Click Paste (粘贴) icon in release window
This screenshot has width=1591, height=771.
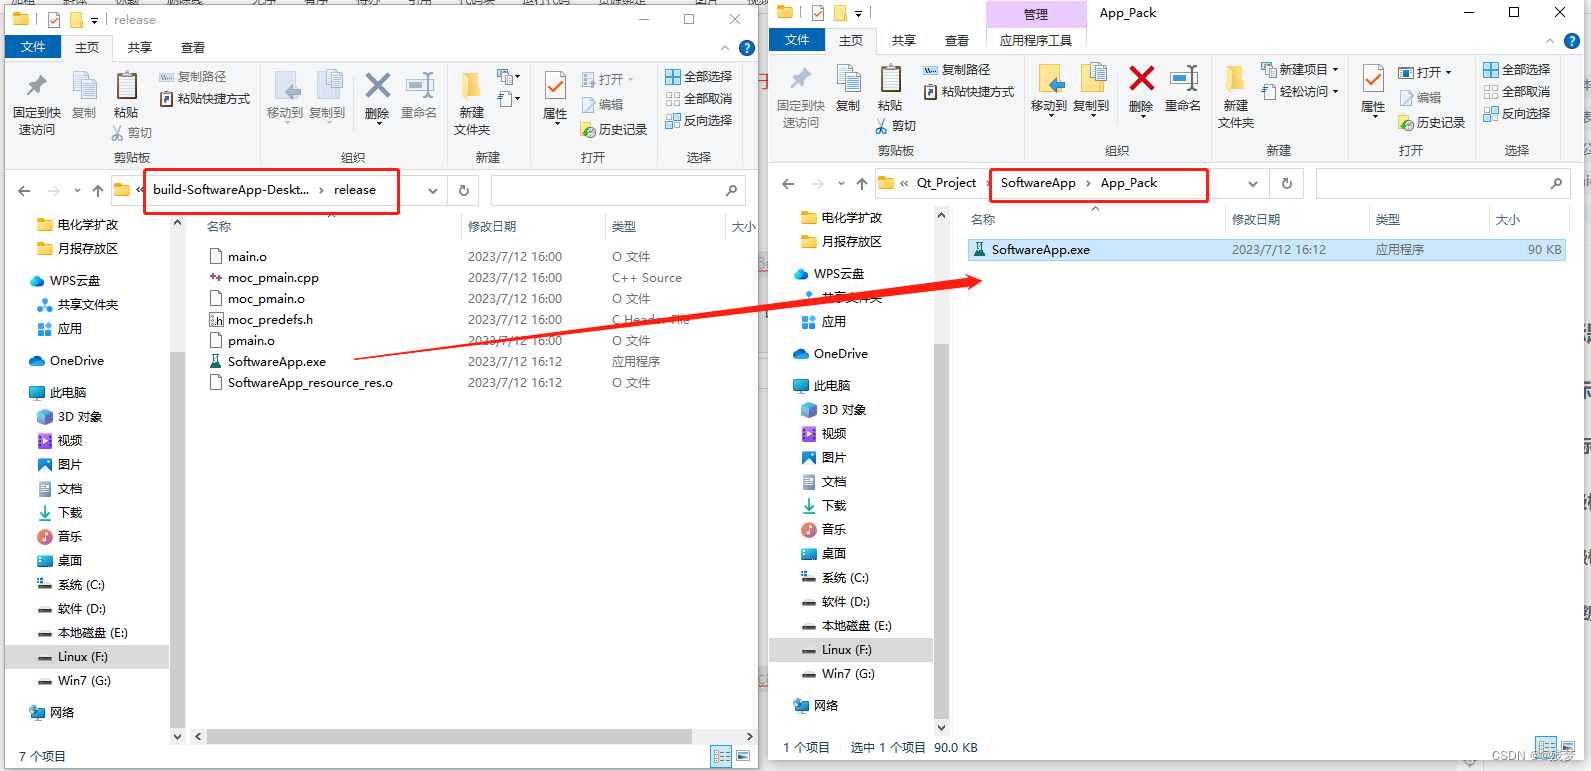tap(126, 96)
